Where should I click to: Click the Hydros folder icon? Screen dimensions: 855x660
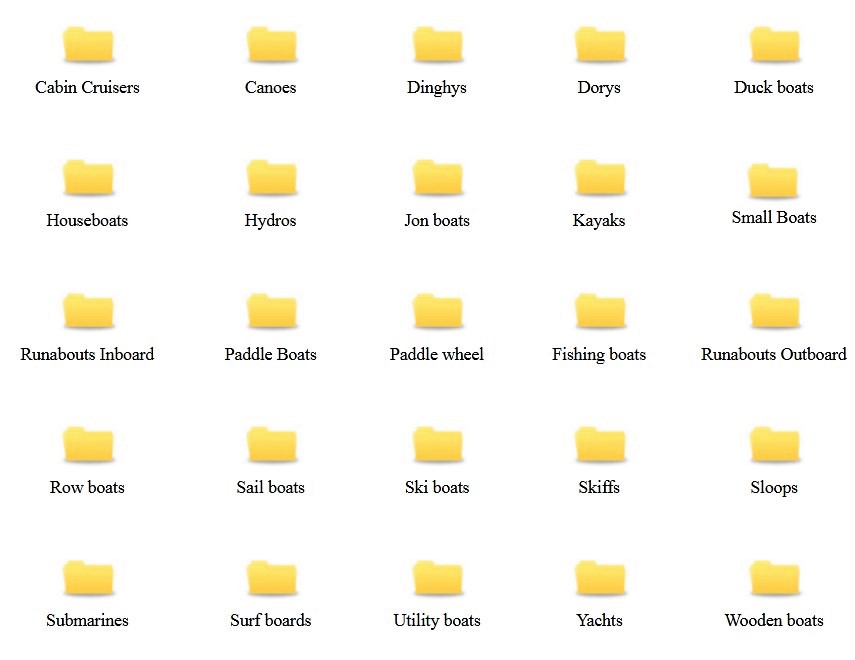(271, 179)
